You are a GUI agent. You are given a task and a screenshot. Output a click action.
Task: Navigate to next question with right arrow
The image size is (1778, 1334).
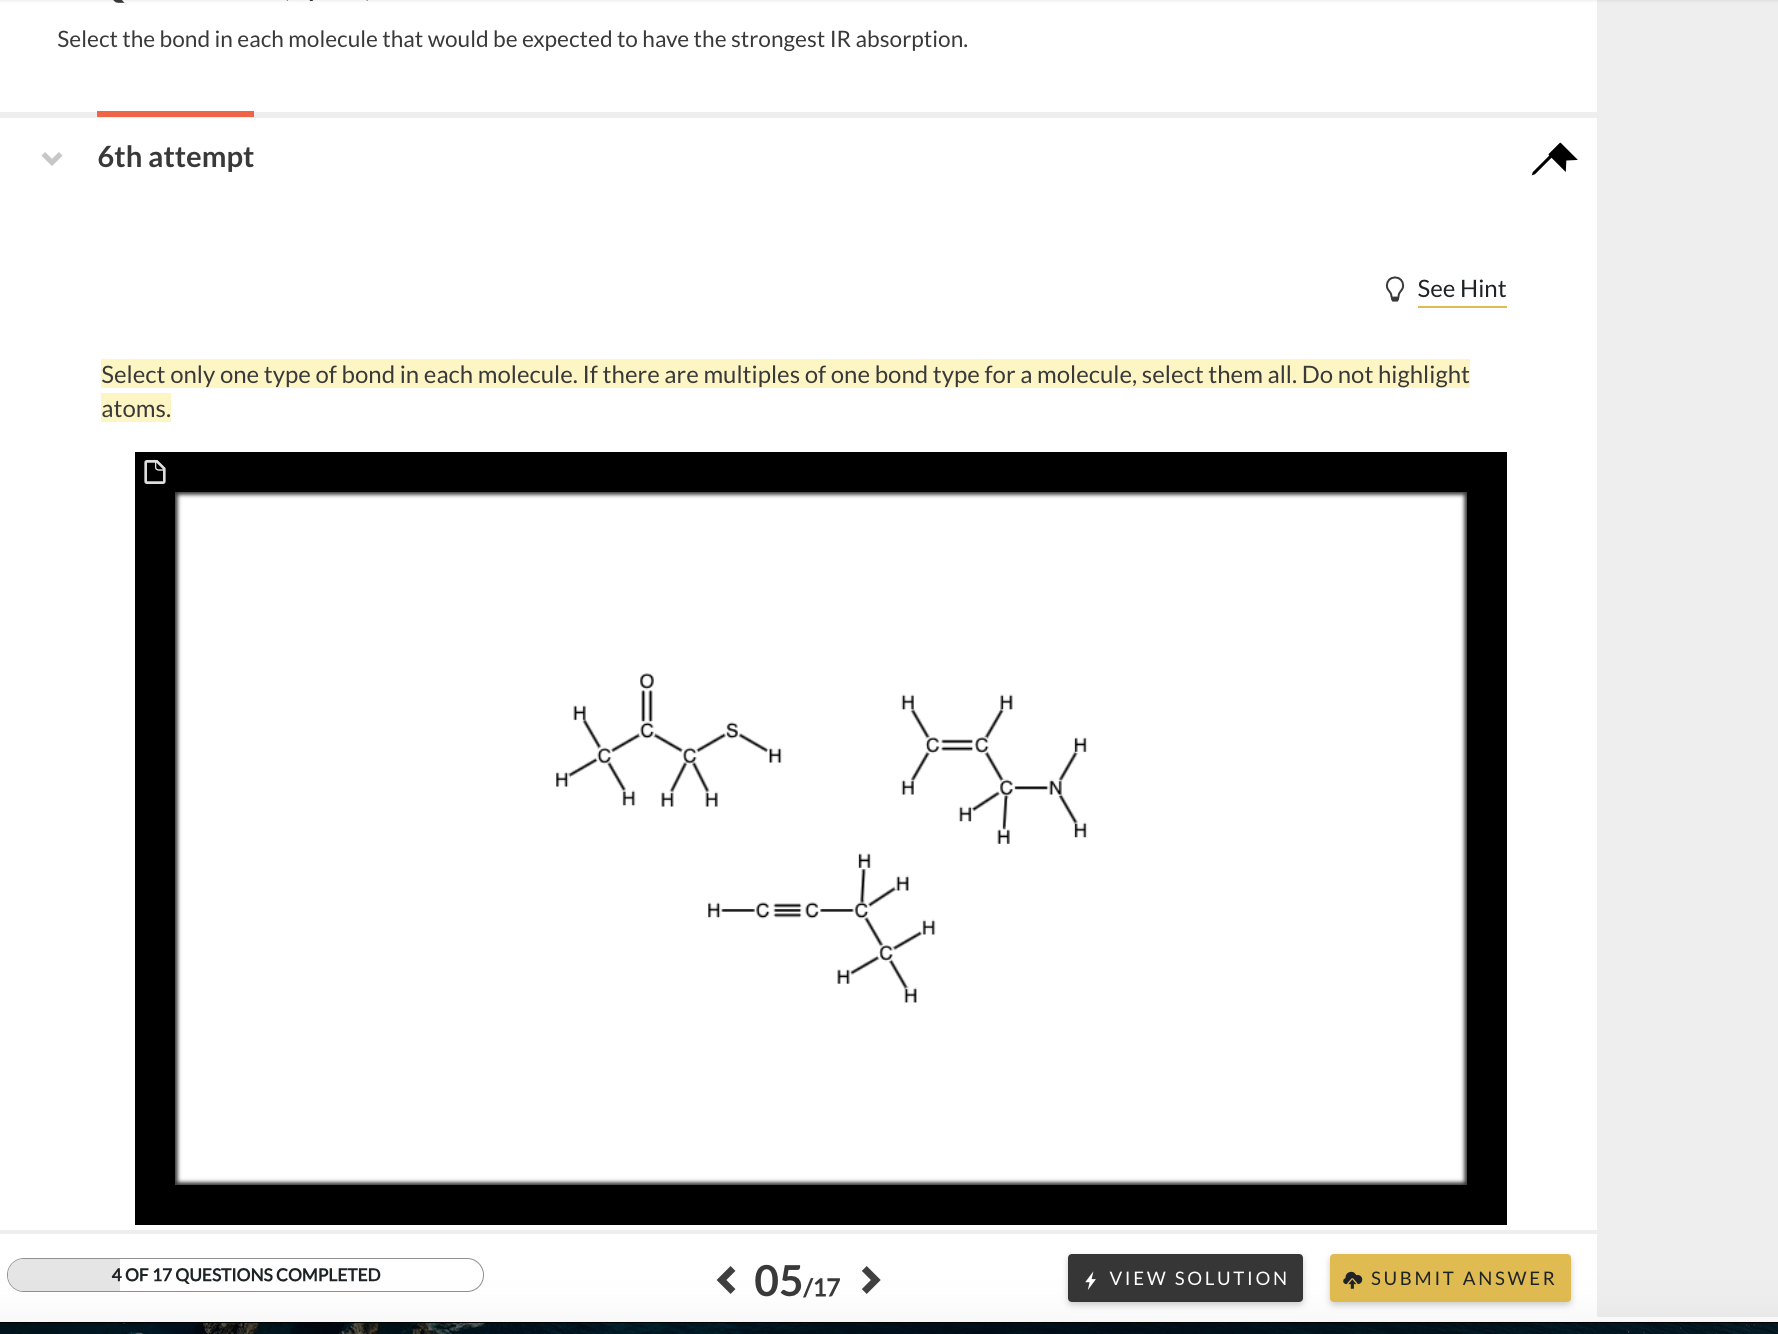[869, 1280]
